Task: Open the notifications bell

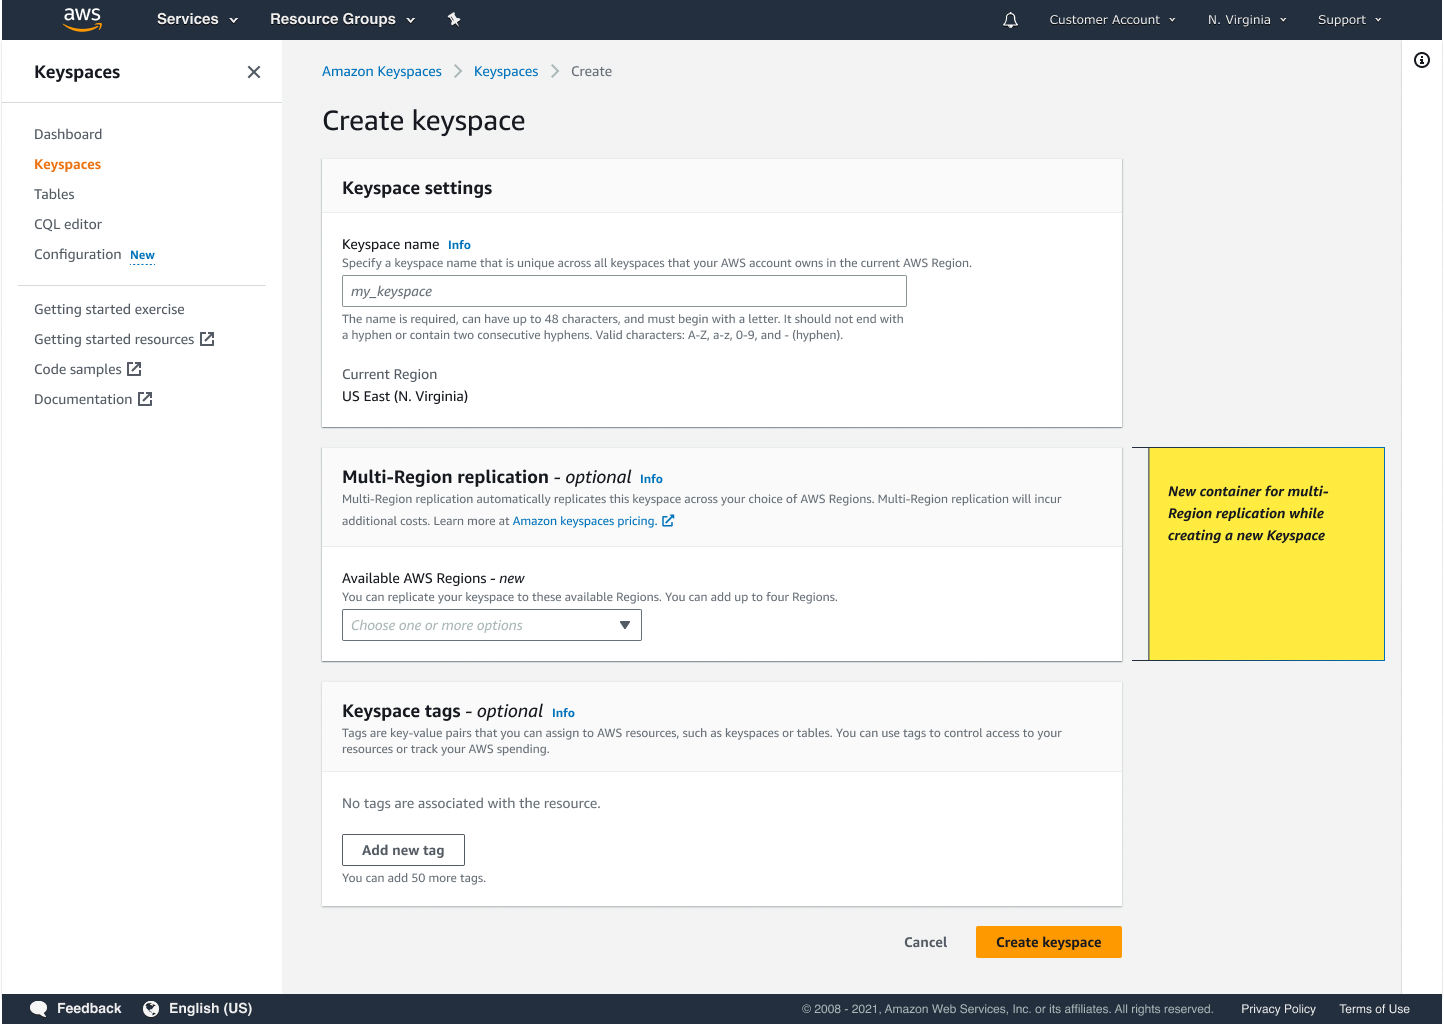Action: click(x=1010, y=19)
